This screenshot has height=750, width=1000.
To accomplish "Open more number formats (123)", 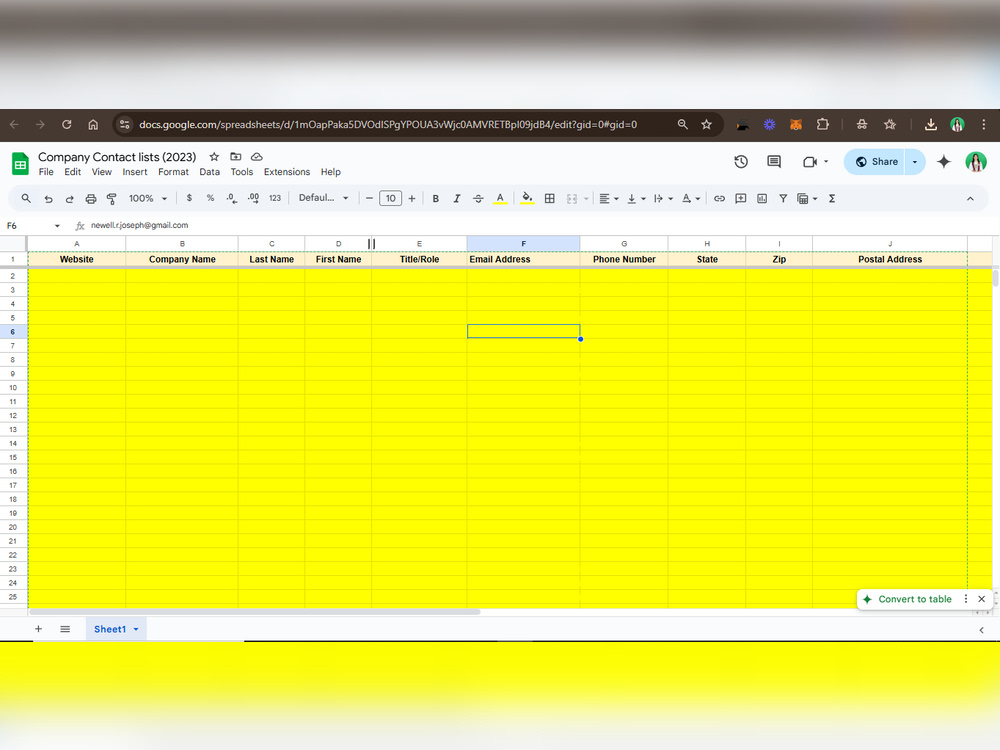I will click(x=275, y=198).
